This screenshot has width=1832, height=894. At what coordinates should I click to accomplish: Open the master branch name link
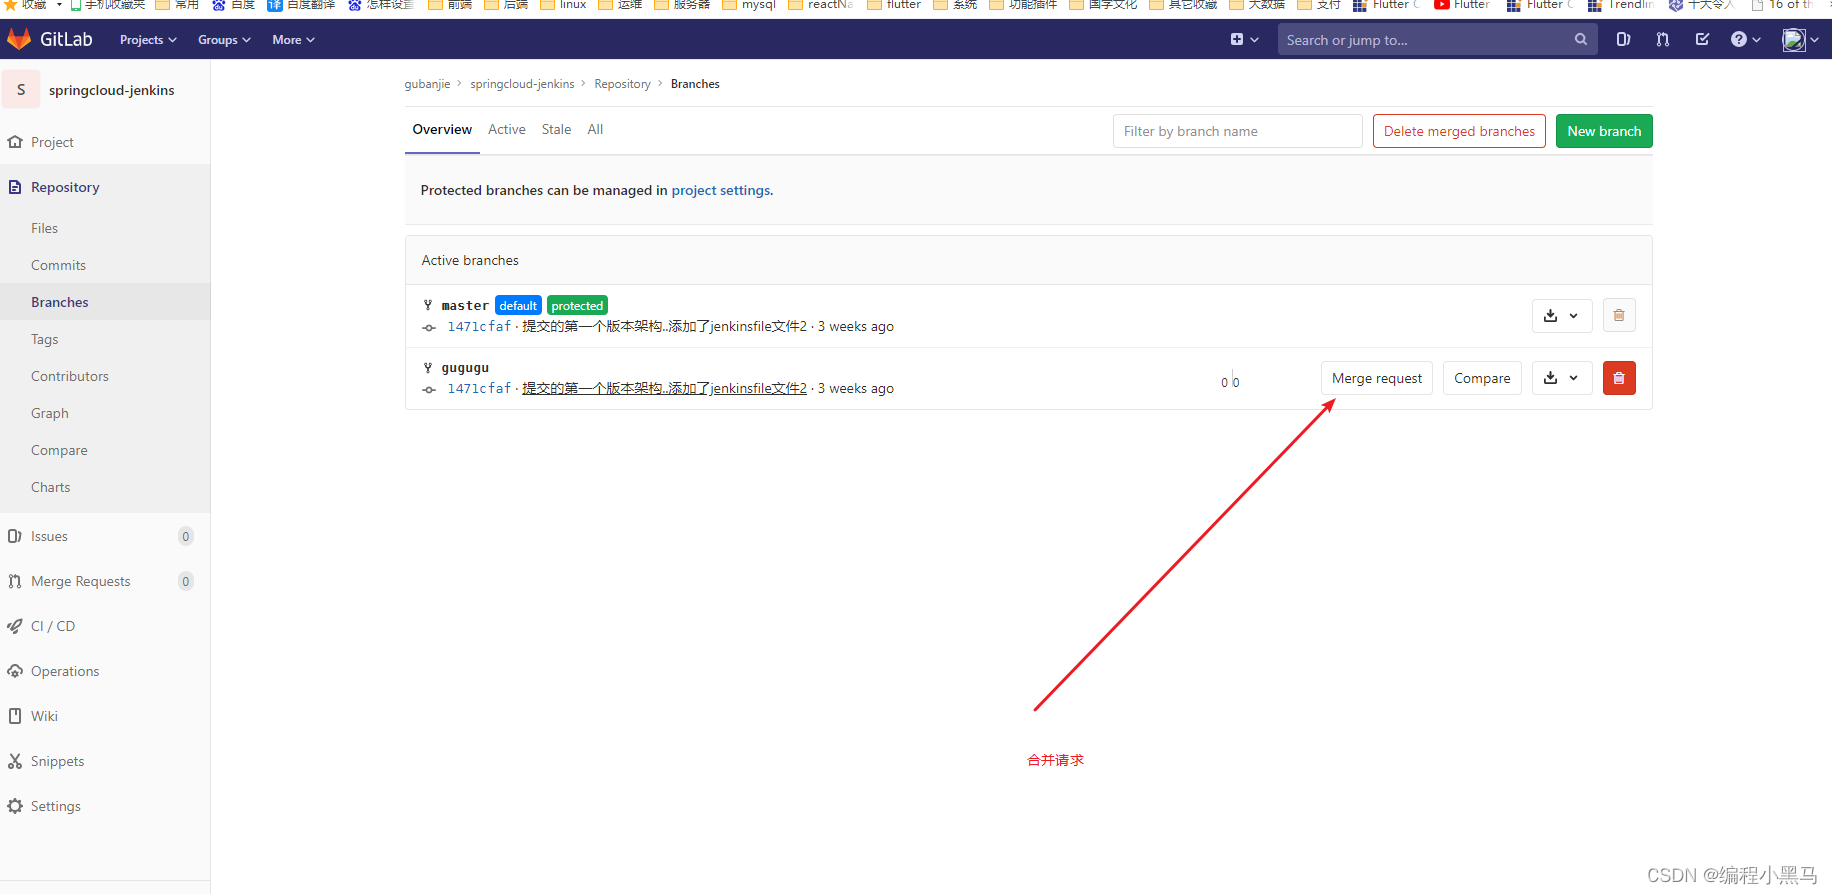[465, 306]
